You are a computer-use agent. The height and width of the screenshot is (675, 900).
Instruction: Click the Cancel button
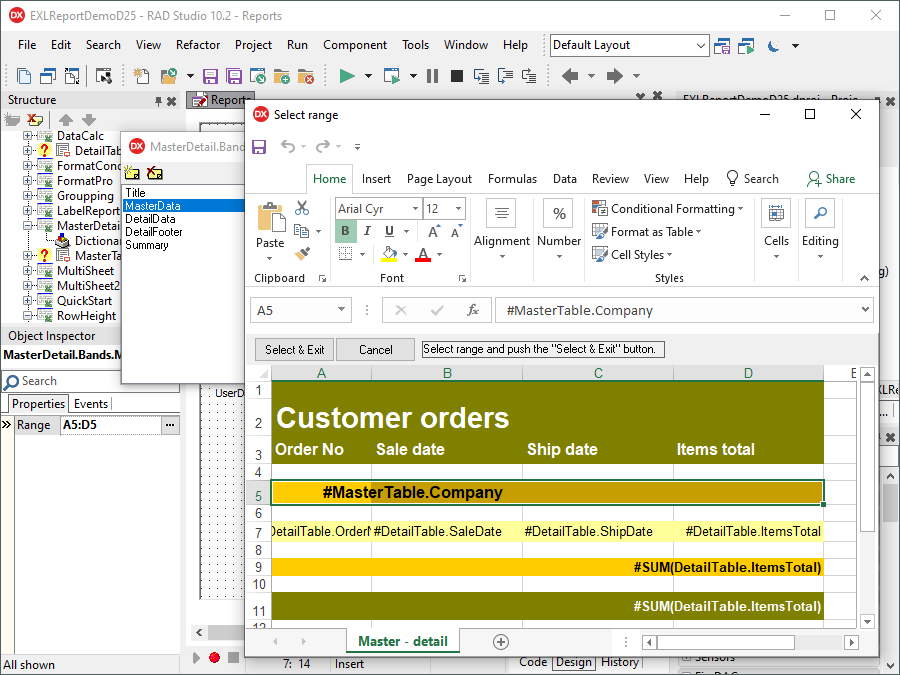tap(375, 350)
